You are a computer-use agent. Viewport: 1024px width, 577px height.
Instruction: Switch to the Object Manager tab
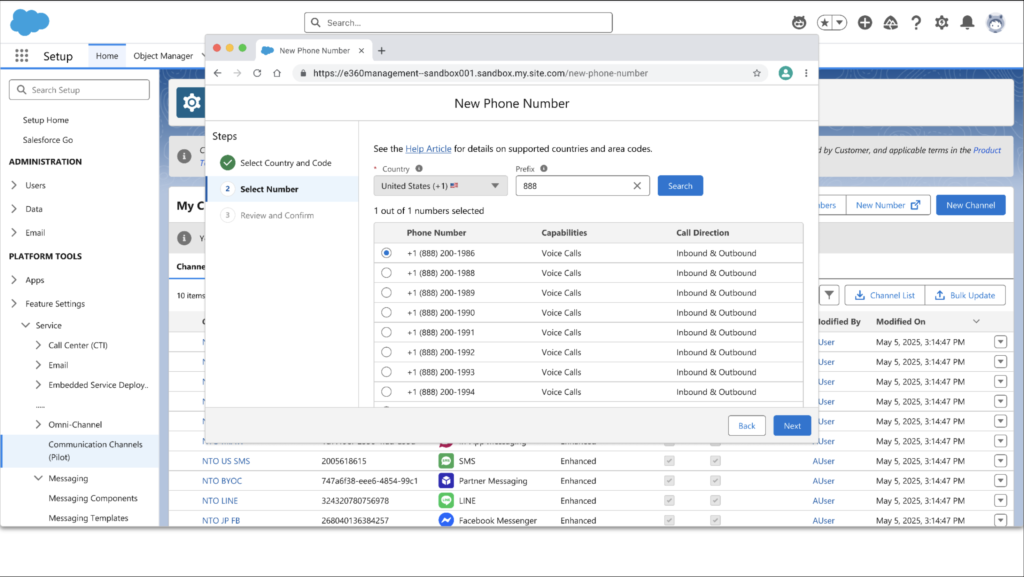tap(163, 56)
